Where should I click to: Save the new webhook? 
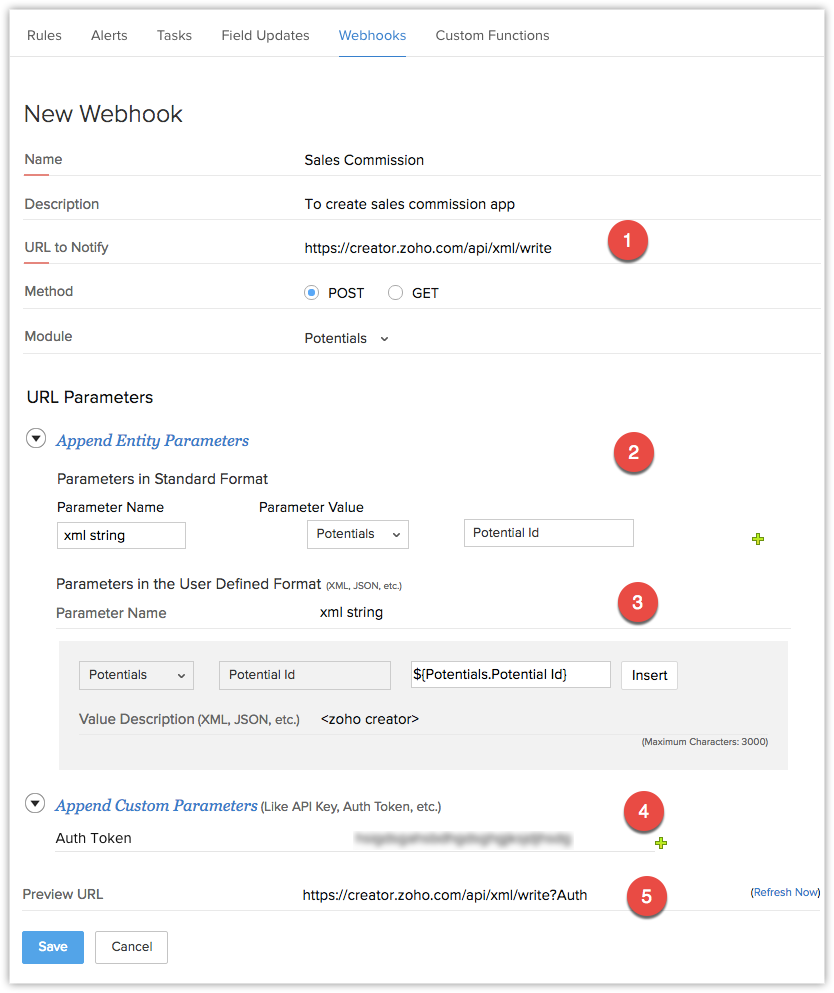point(52,947)
